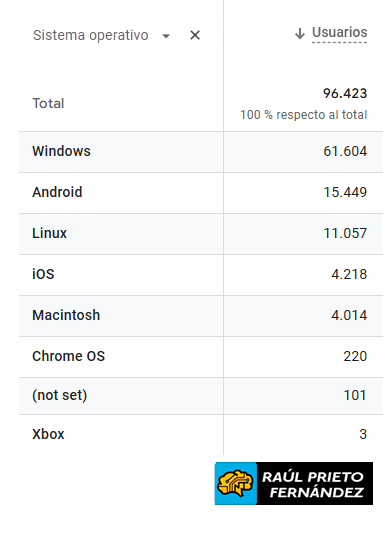This screenshot has height=534, width=390.
Task: Click the Android users value 15.449
Action: 345,192
